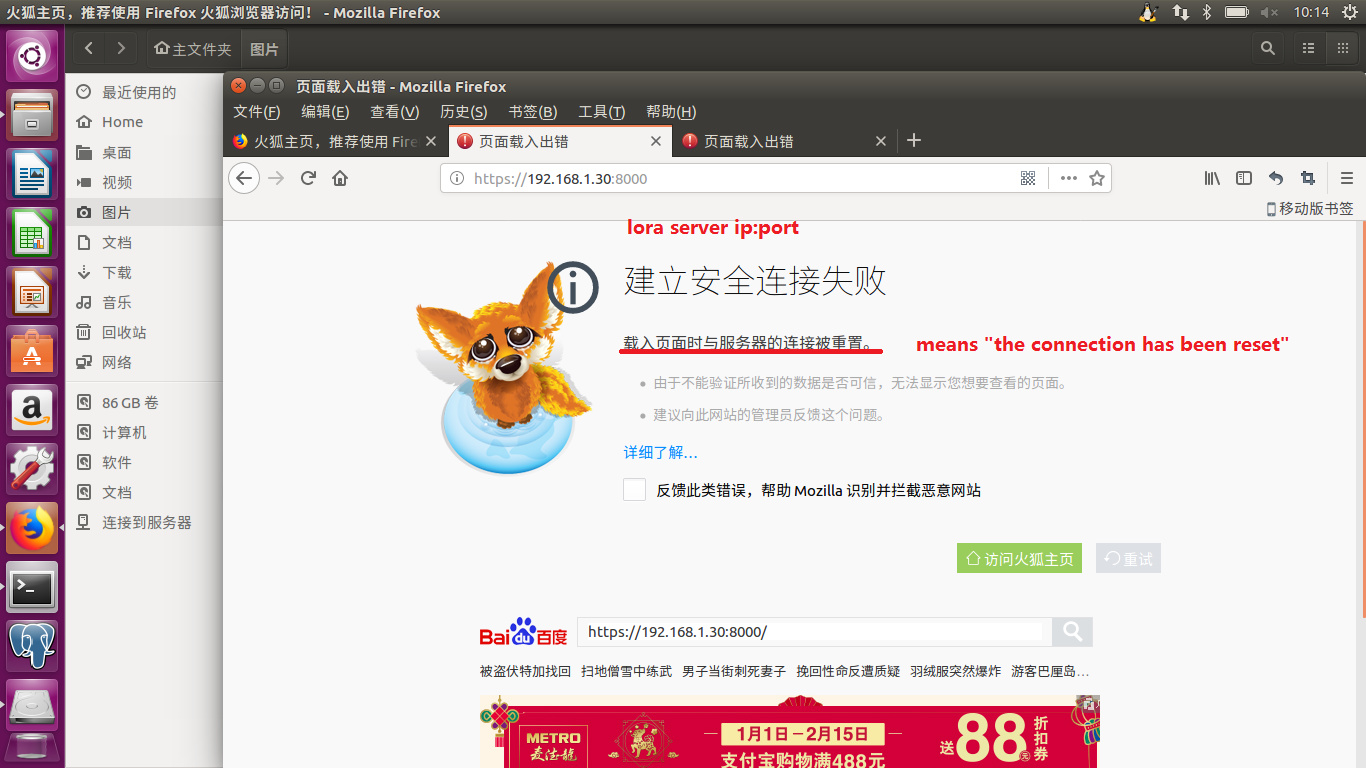Select 回收站 in file manager sidebar

(143, 332)
